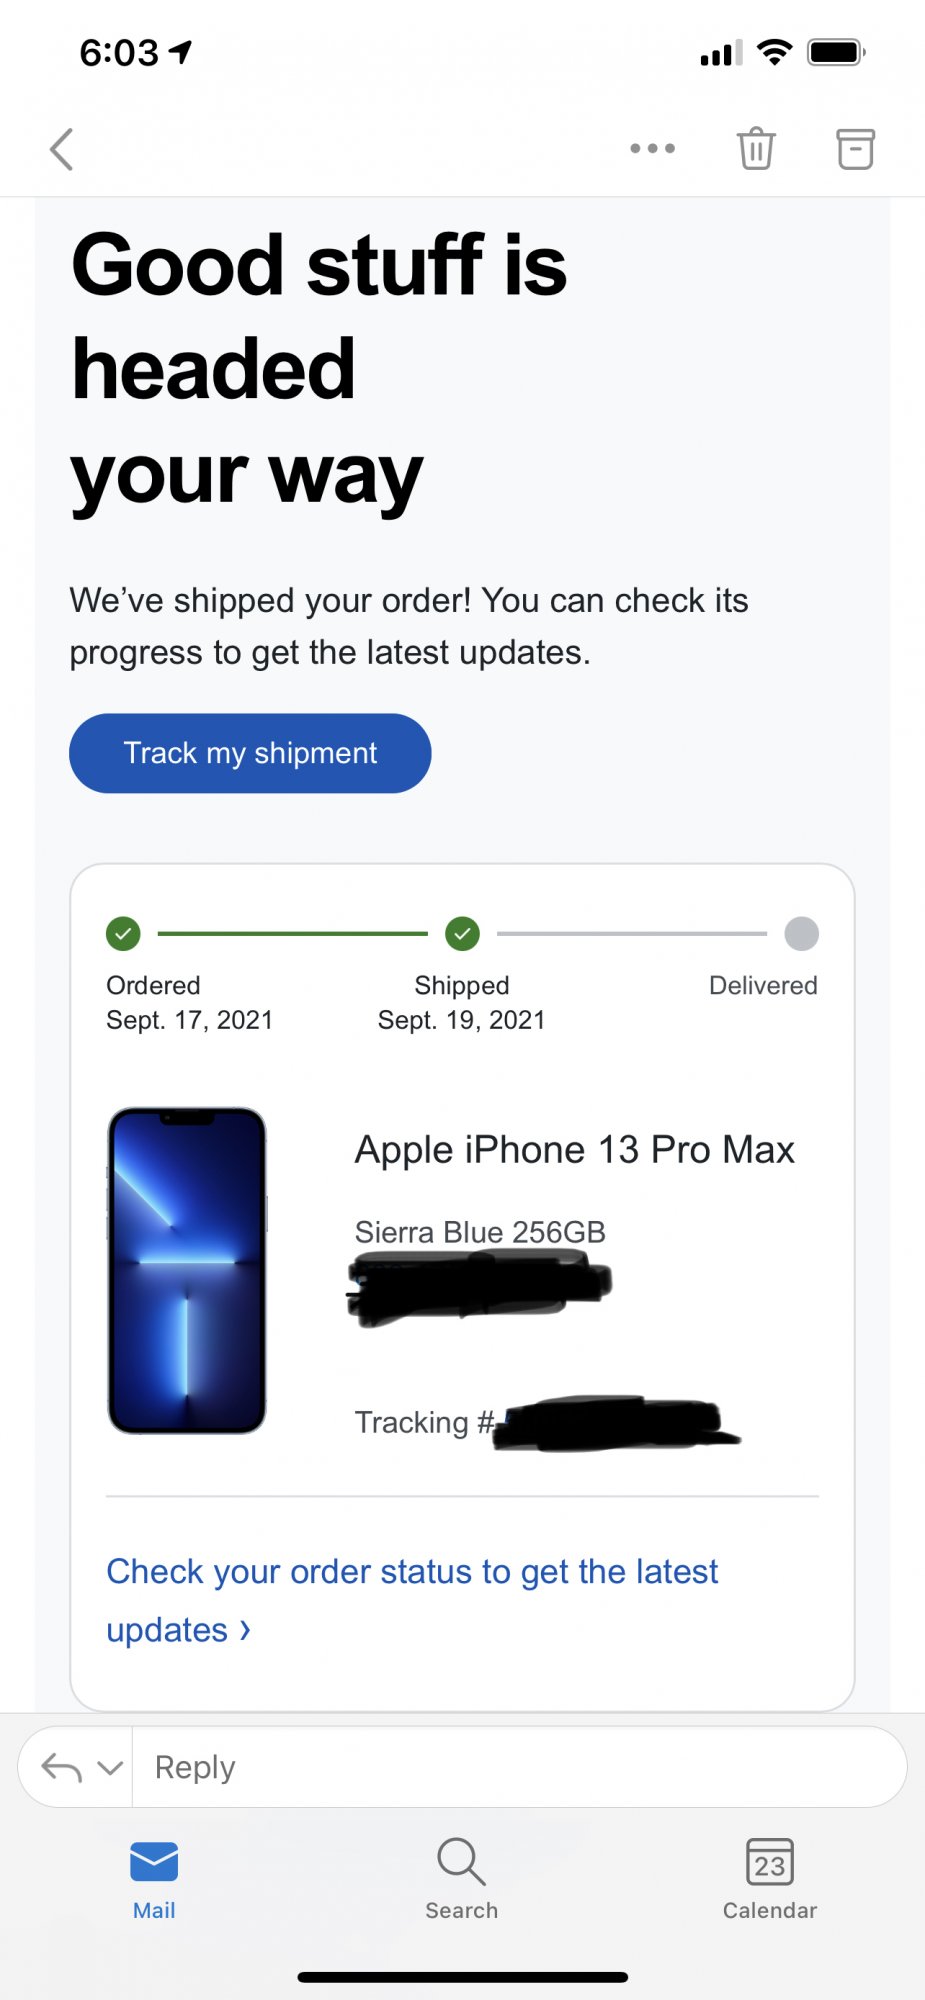Open the Check your order status link
Viewport: 925px width, 2000px height.
tap(412, 1600)
